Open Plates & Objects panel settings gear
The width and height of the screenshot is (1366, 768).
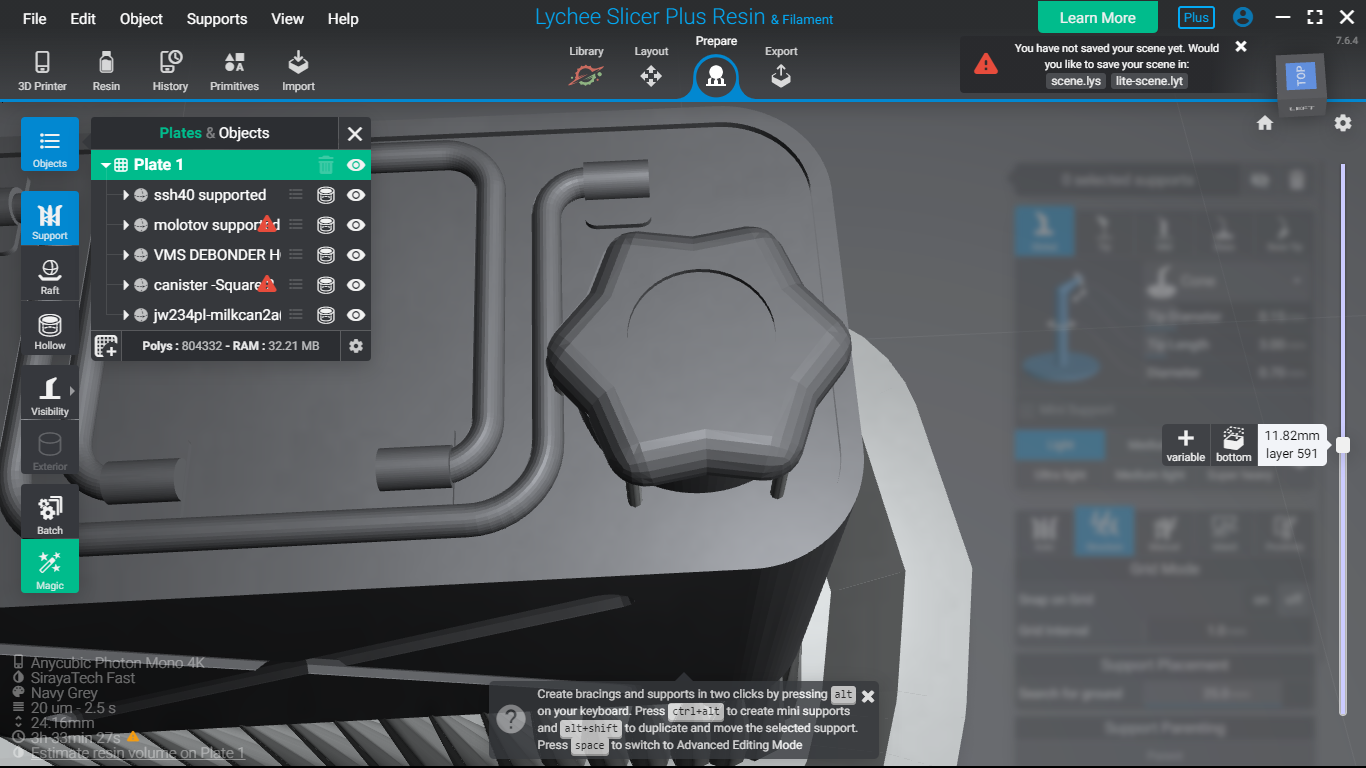(x=355, y=346)
